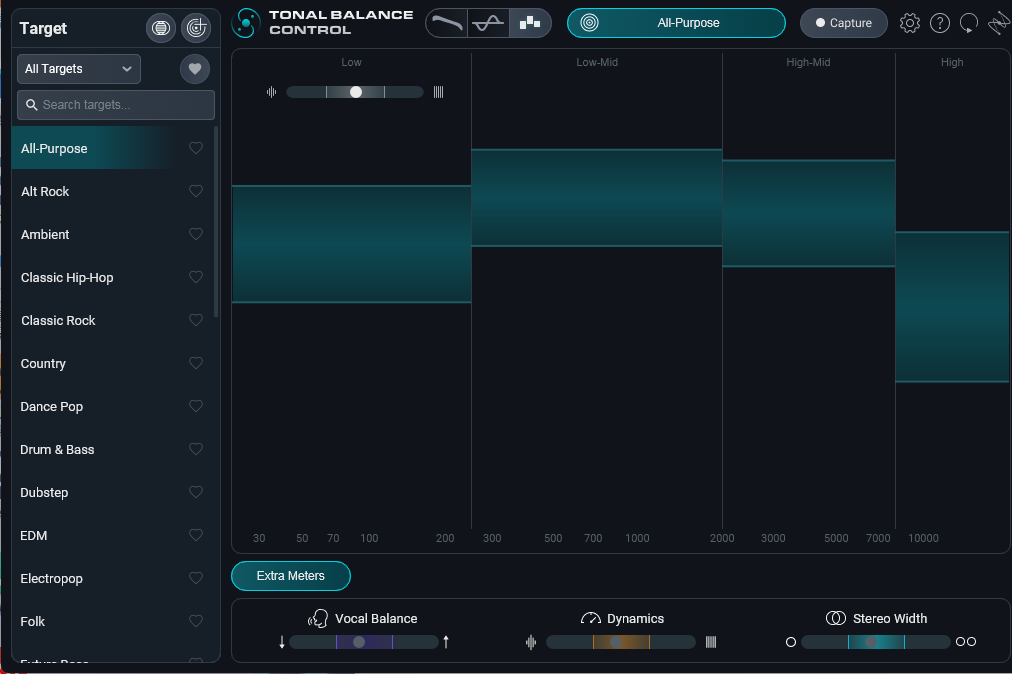Select the Drum & Bass target

(113, 449)
